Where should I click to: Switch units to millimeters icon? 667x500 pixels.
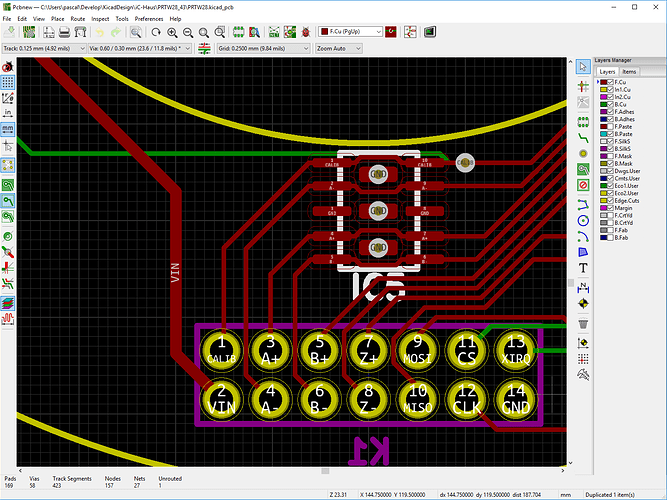pyautogui.click(x=8, y=129)
